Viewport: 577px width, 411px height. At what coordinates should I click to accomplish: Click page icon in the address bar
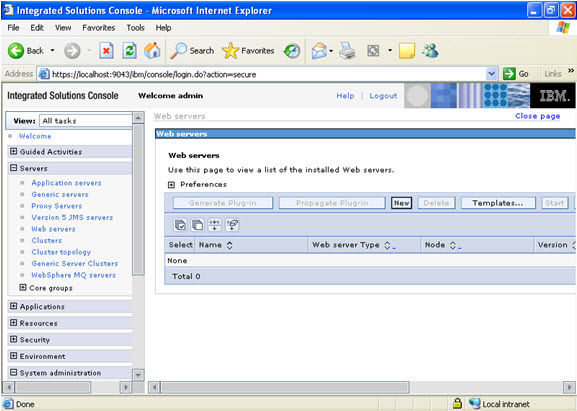pyautogui.click(x=44, y=74)
